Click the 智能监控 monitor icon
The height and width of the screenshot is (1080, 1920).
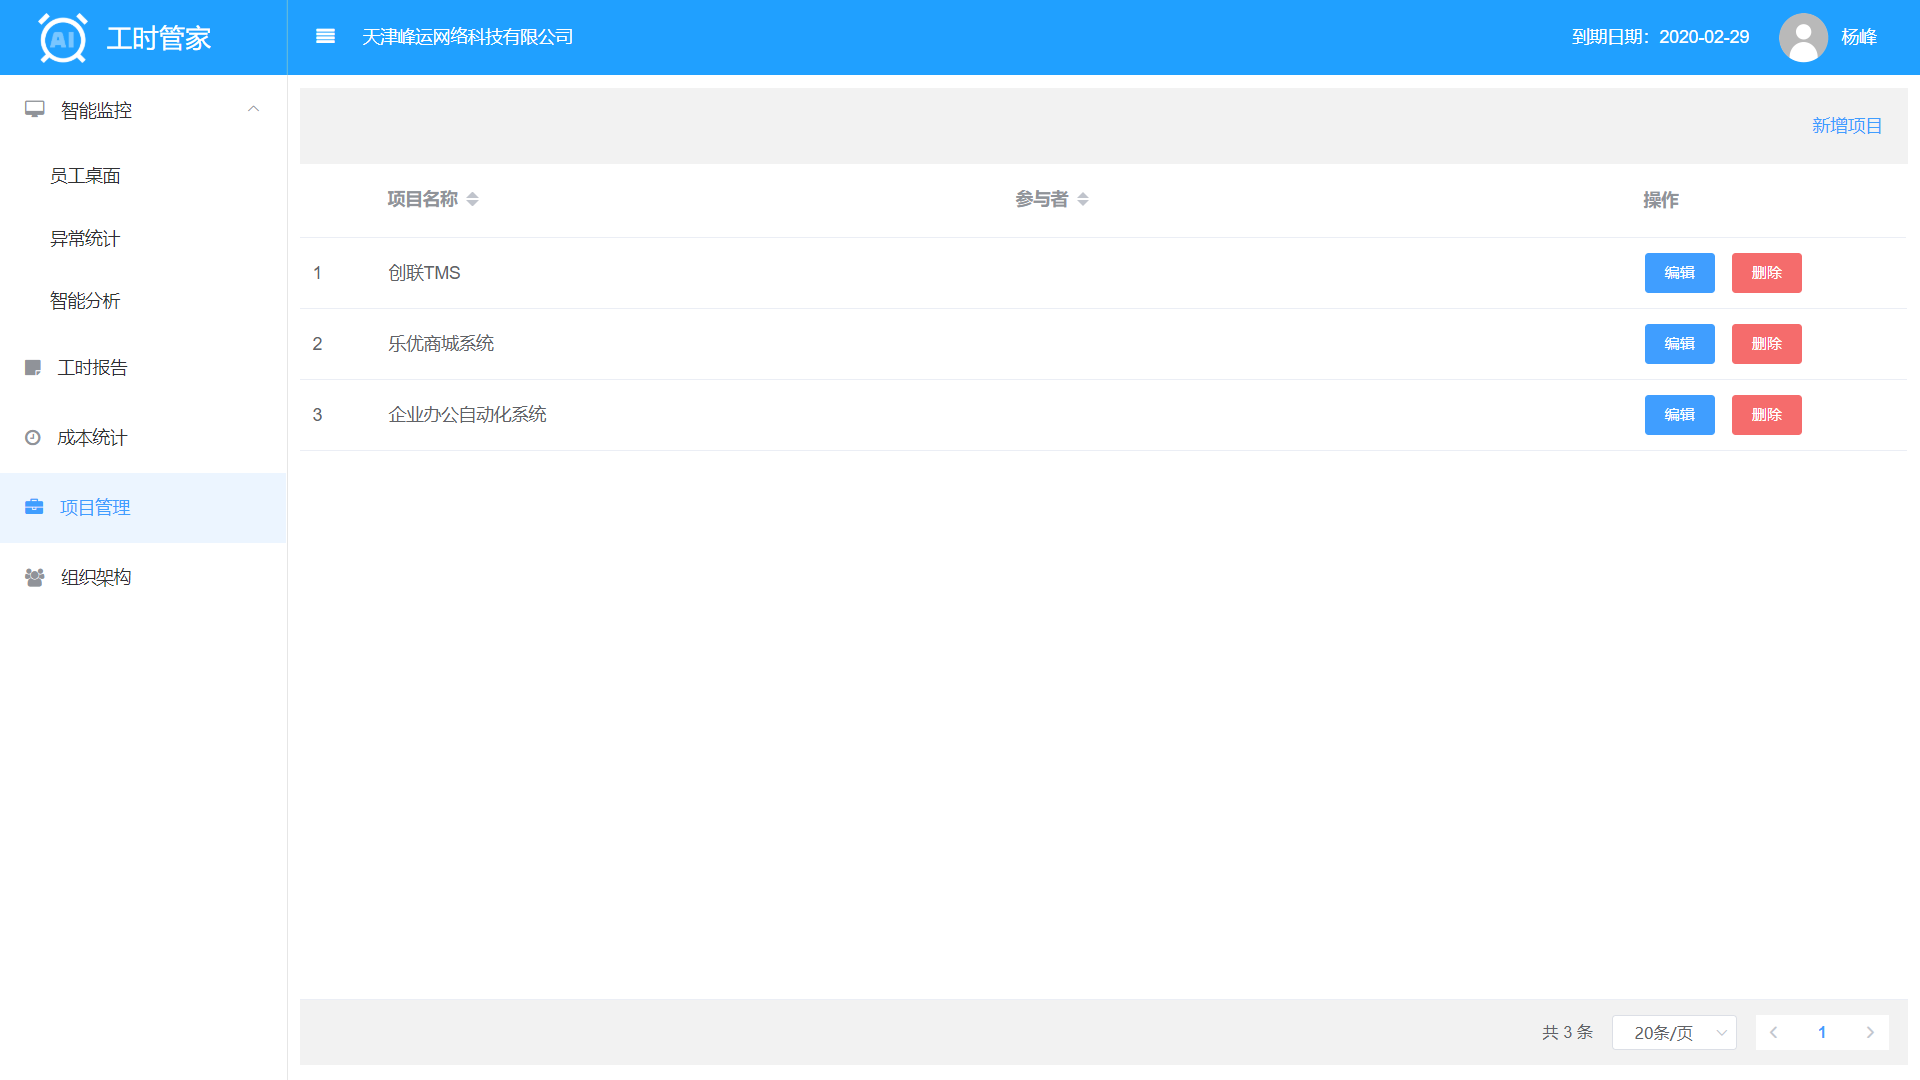point(35,109)
